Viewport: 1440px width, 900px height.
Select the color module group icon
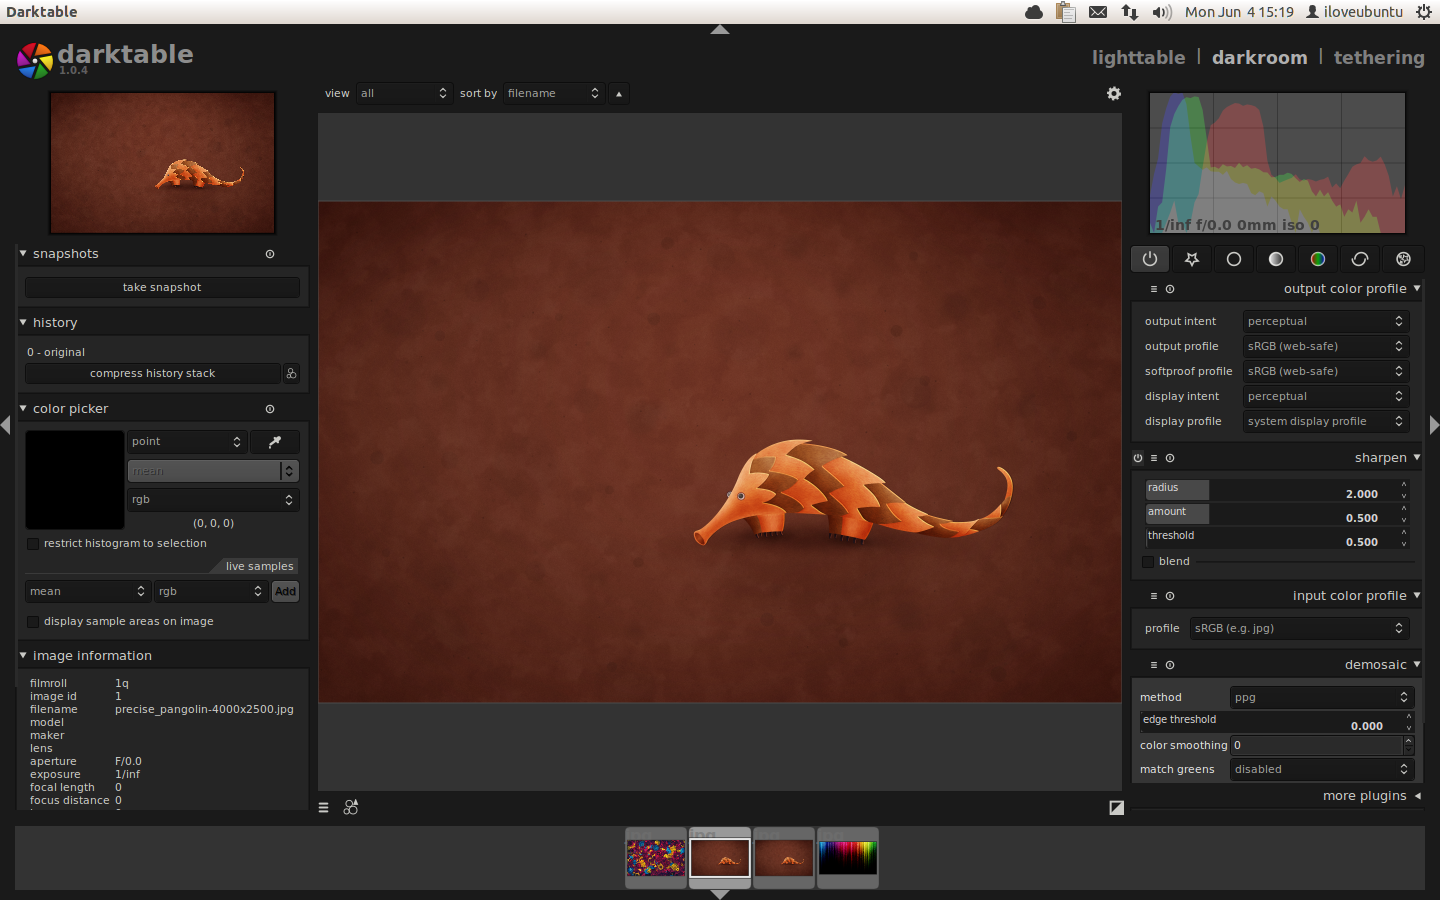1318,259
